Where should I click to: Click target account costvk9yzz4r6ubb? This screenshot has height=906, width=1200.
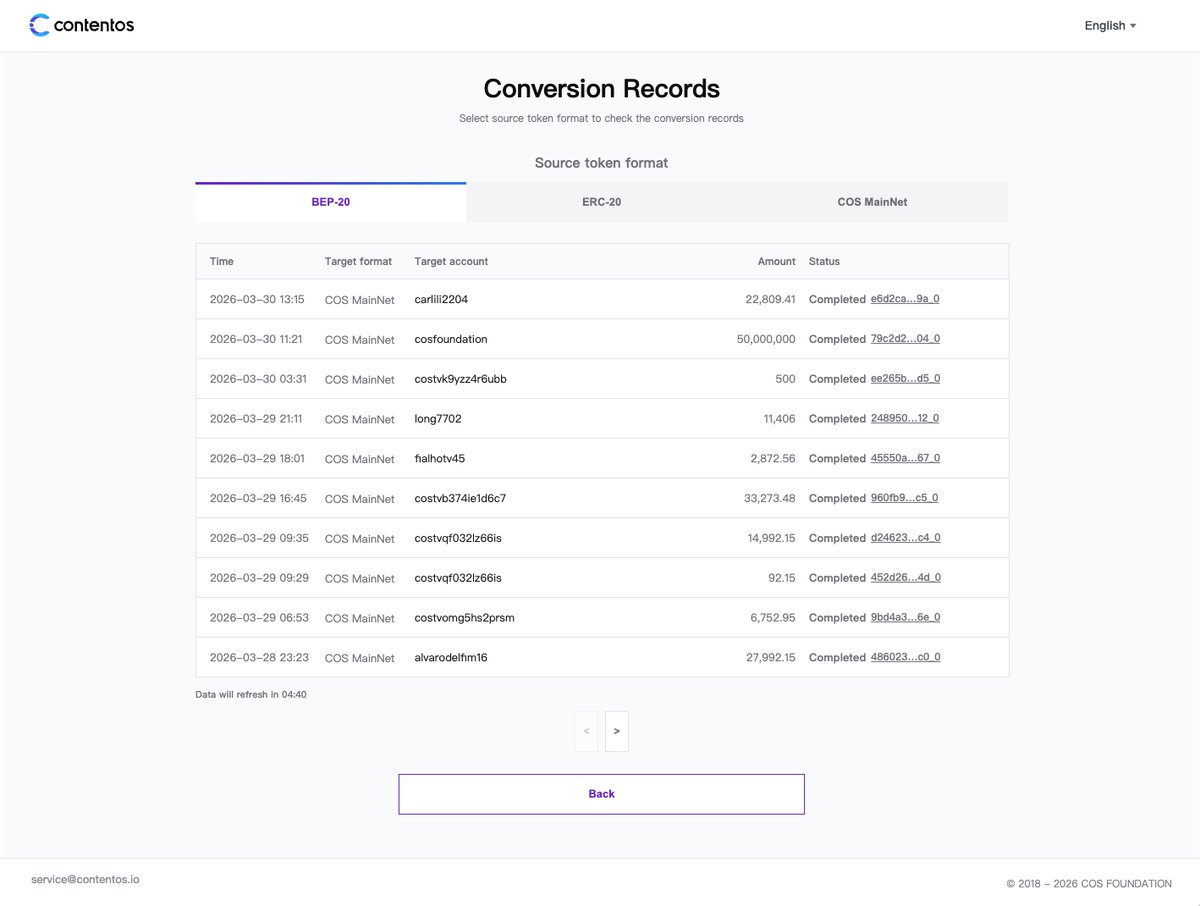click(460, 379)
